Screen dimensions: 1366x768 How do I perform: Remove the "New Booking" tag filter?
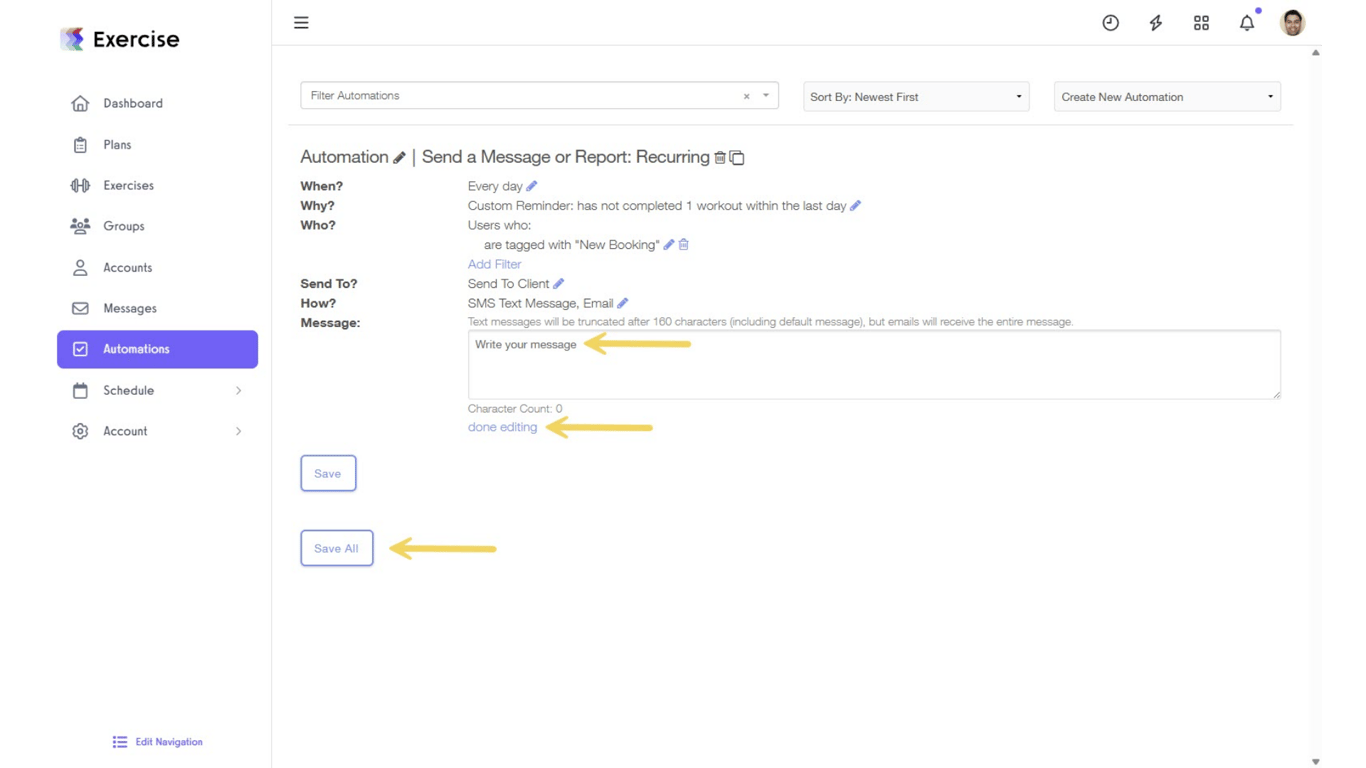tap(684, 245)
